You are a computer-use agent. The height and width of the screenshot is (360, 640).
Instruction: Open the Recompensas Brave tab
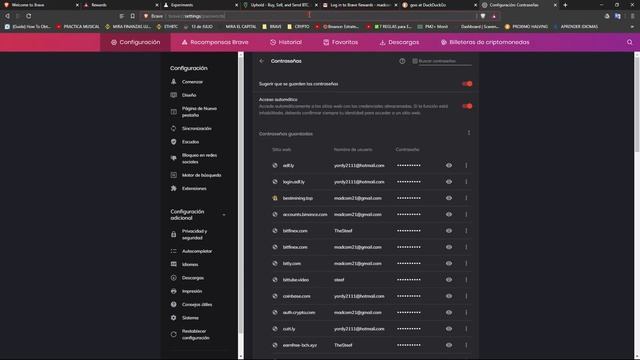pyautogui.click(x=215, y=42)
